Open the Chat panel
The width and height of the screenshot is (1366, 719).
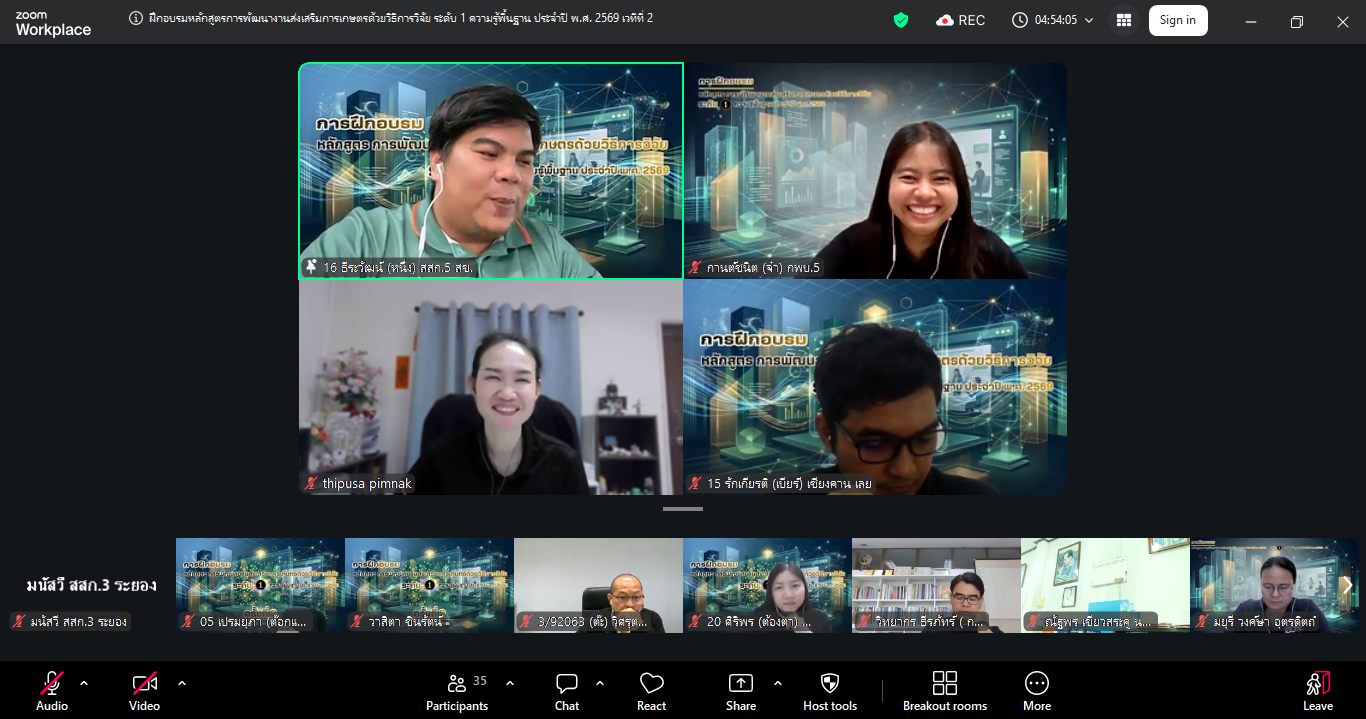(x=567, y=690)
